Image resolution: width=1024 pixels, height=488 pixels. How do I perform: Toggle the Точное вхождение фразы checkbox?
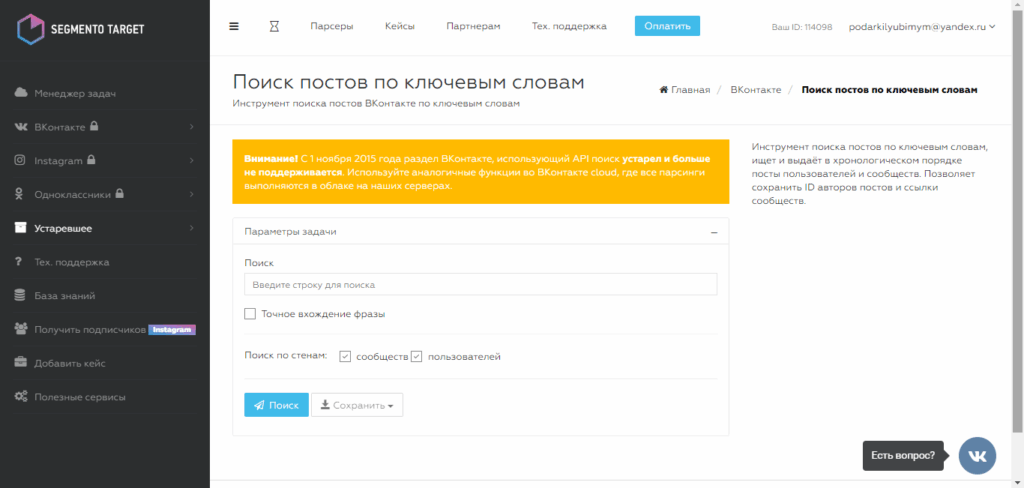(249, 314)
